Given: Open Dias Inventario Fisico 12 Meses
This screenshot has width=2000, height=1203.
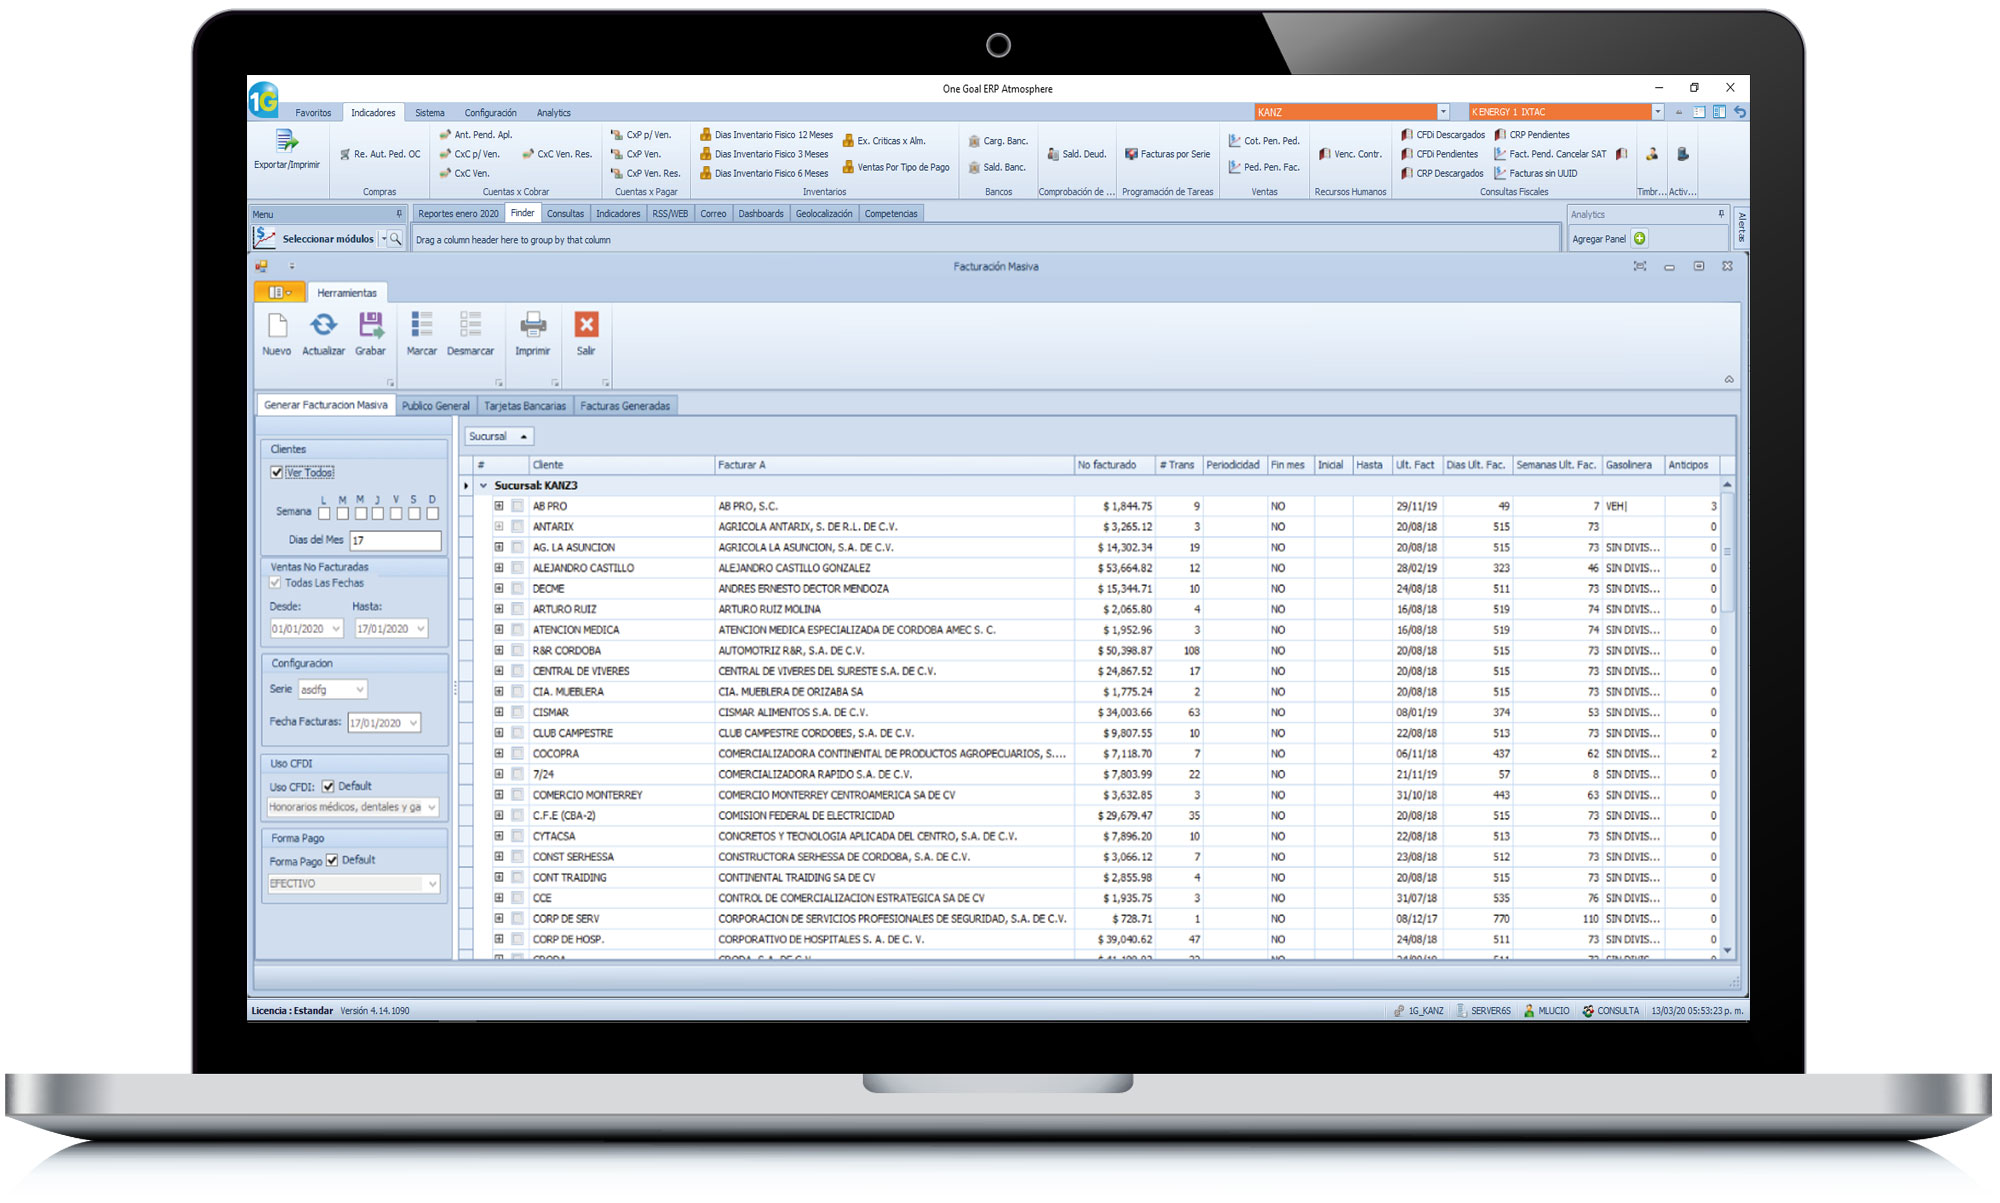Looking at the screenshot, I should pos(766,135).
